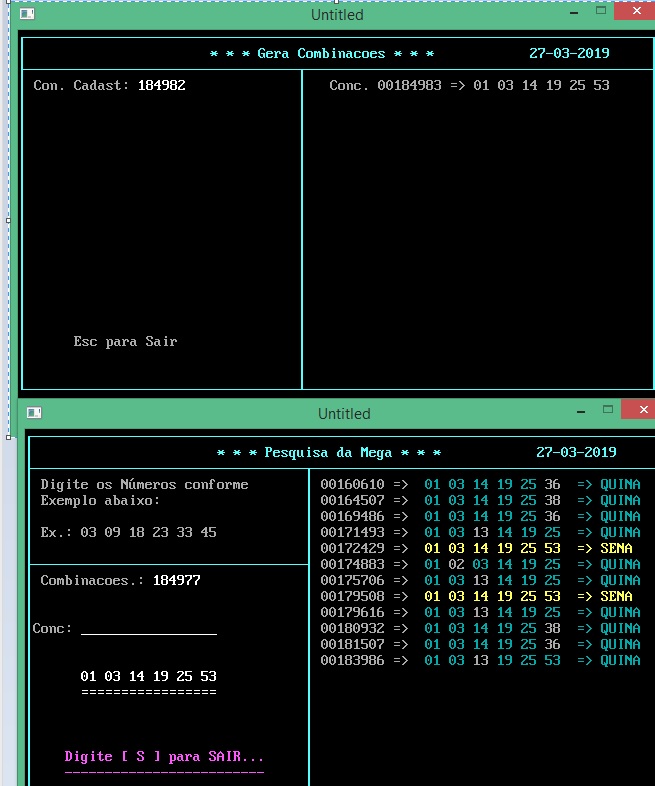Minimize the Gera Combinacoes window

click(573, 12)
